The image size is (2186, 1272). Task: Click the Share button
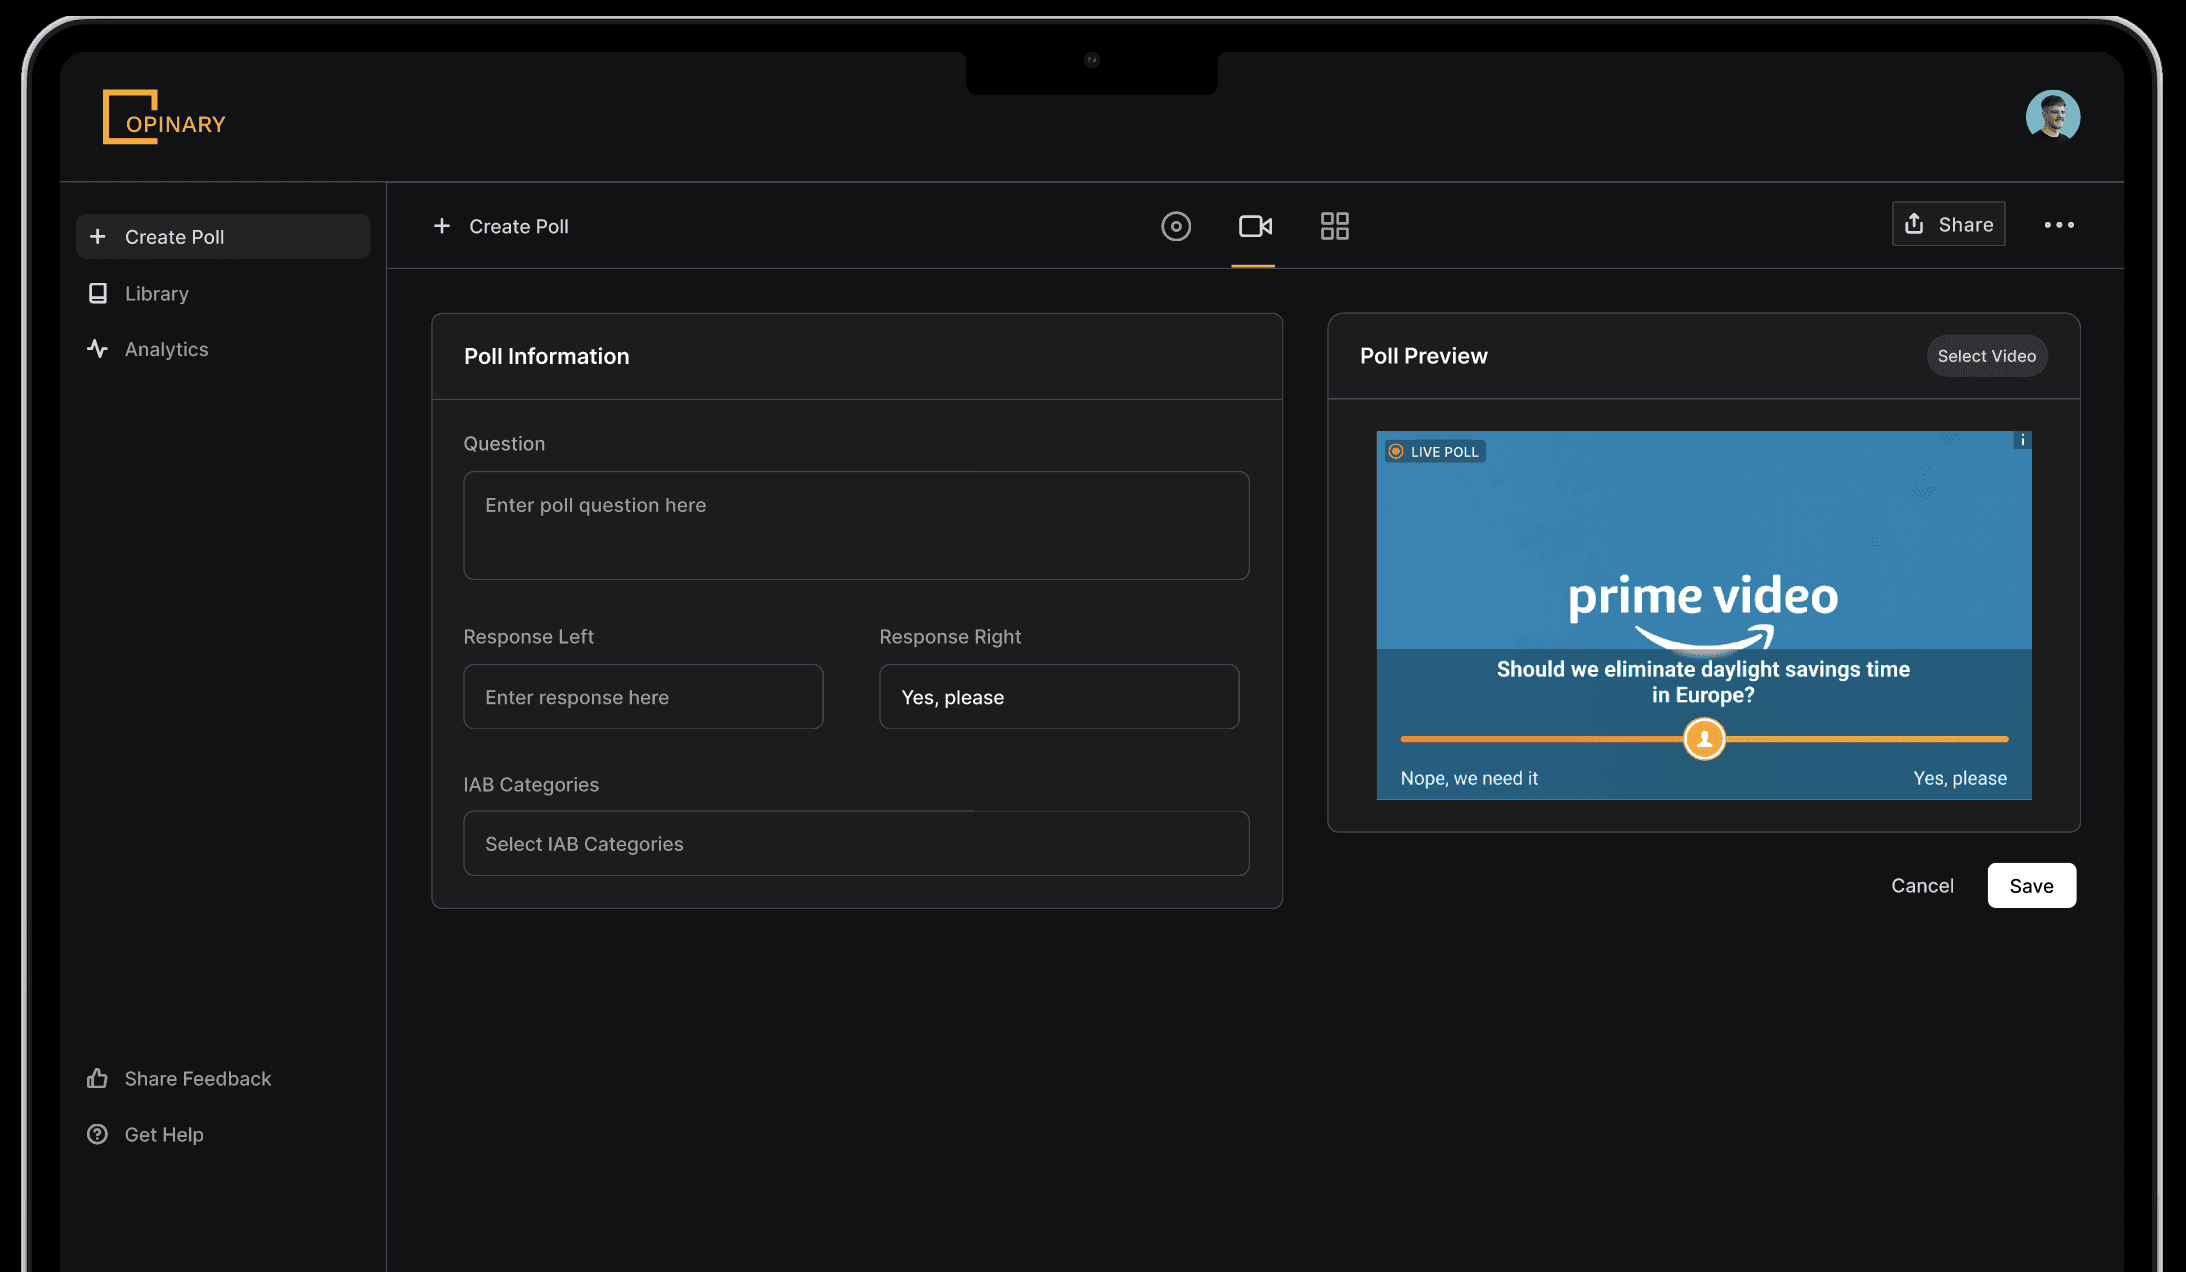pyautogui.click(x=1948, y=224)
